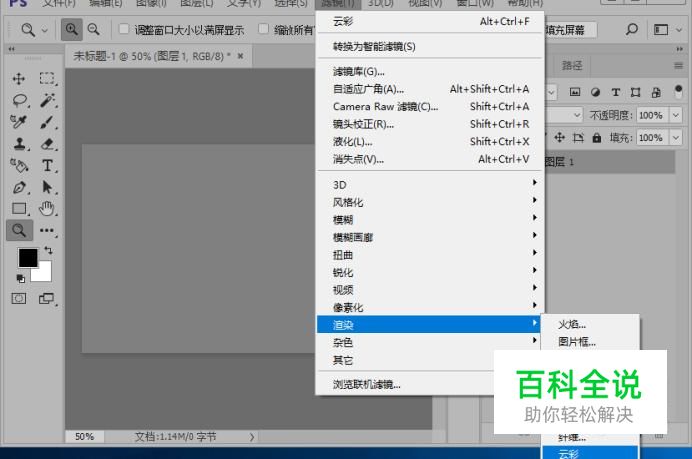This screenshot has width=692, height=459.
Task: Filter layers by type layer icon
Action: pyautogui.click(x=616, y=92)
